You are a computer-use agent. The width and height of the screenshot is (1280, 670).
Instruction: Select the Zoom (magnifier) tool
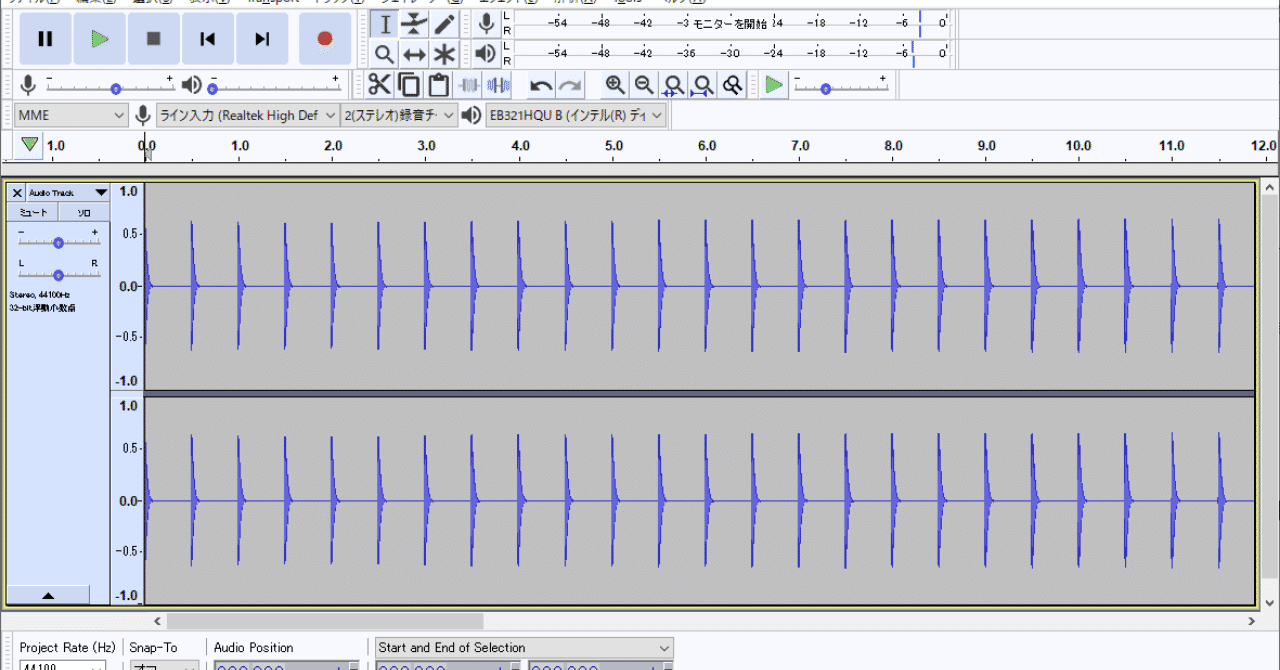[x=385, y=54]
